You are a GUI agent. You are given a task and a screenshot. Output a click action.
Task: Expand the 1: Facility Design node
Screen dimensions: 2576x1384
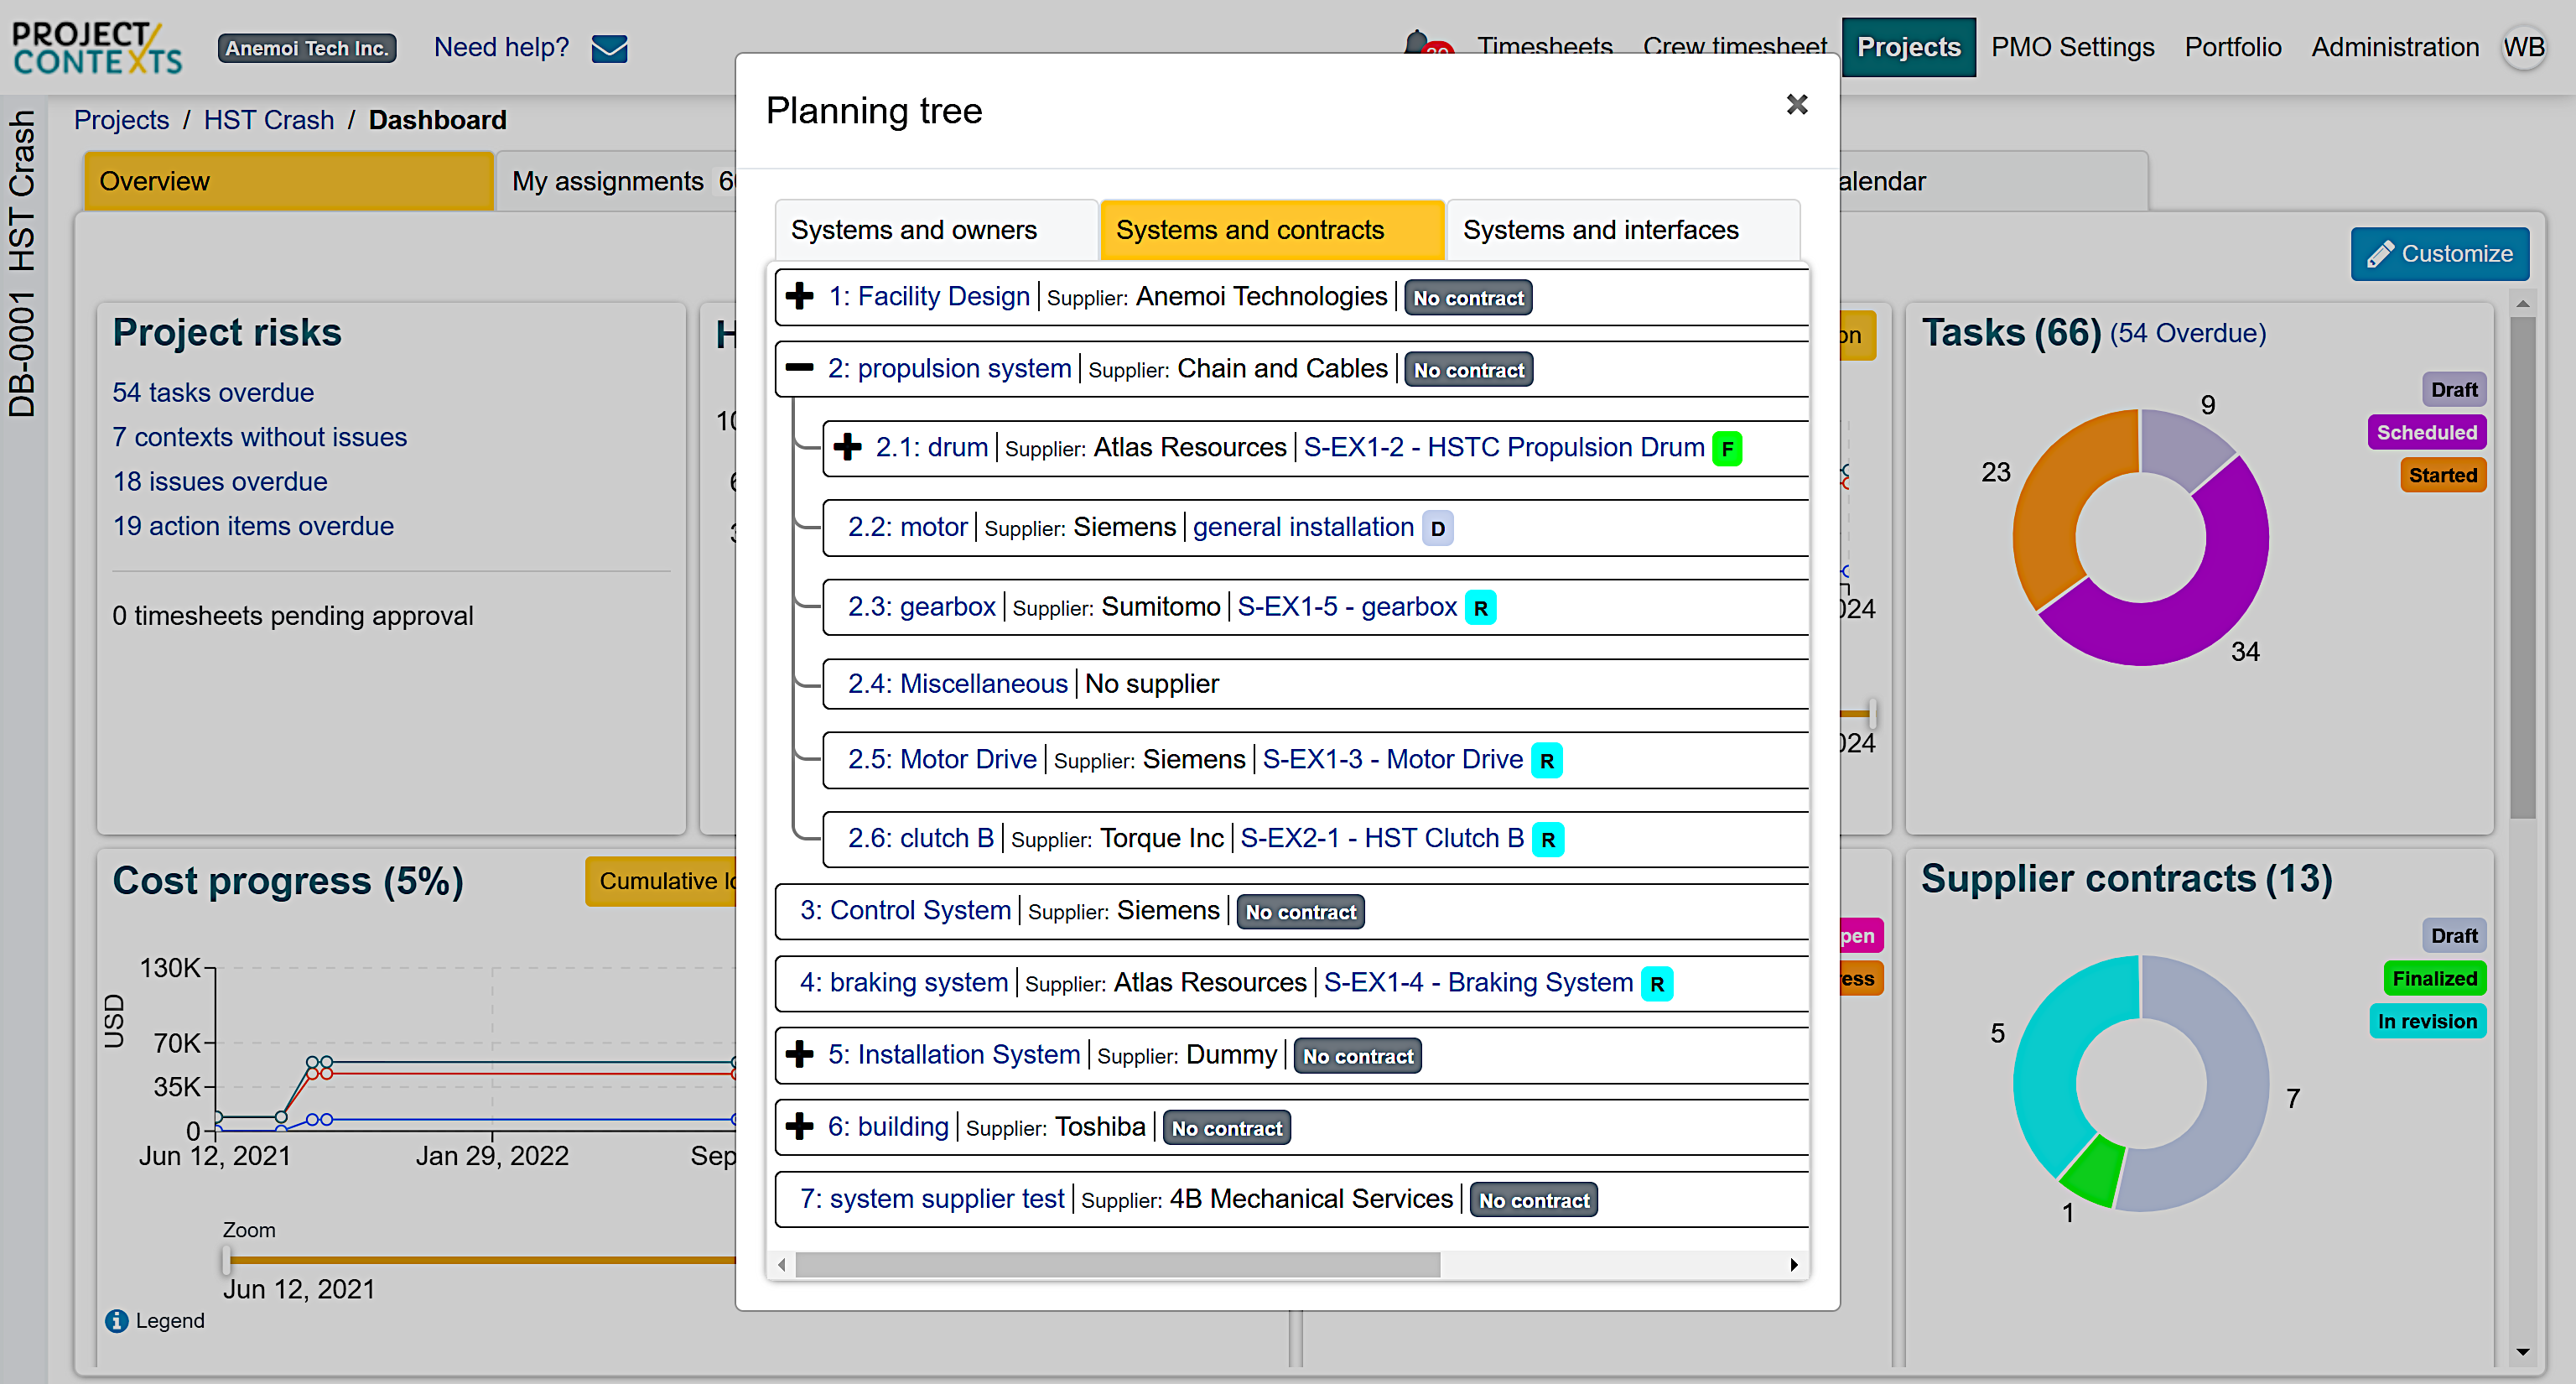click(799, 296)
